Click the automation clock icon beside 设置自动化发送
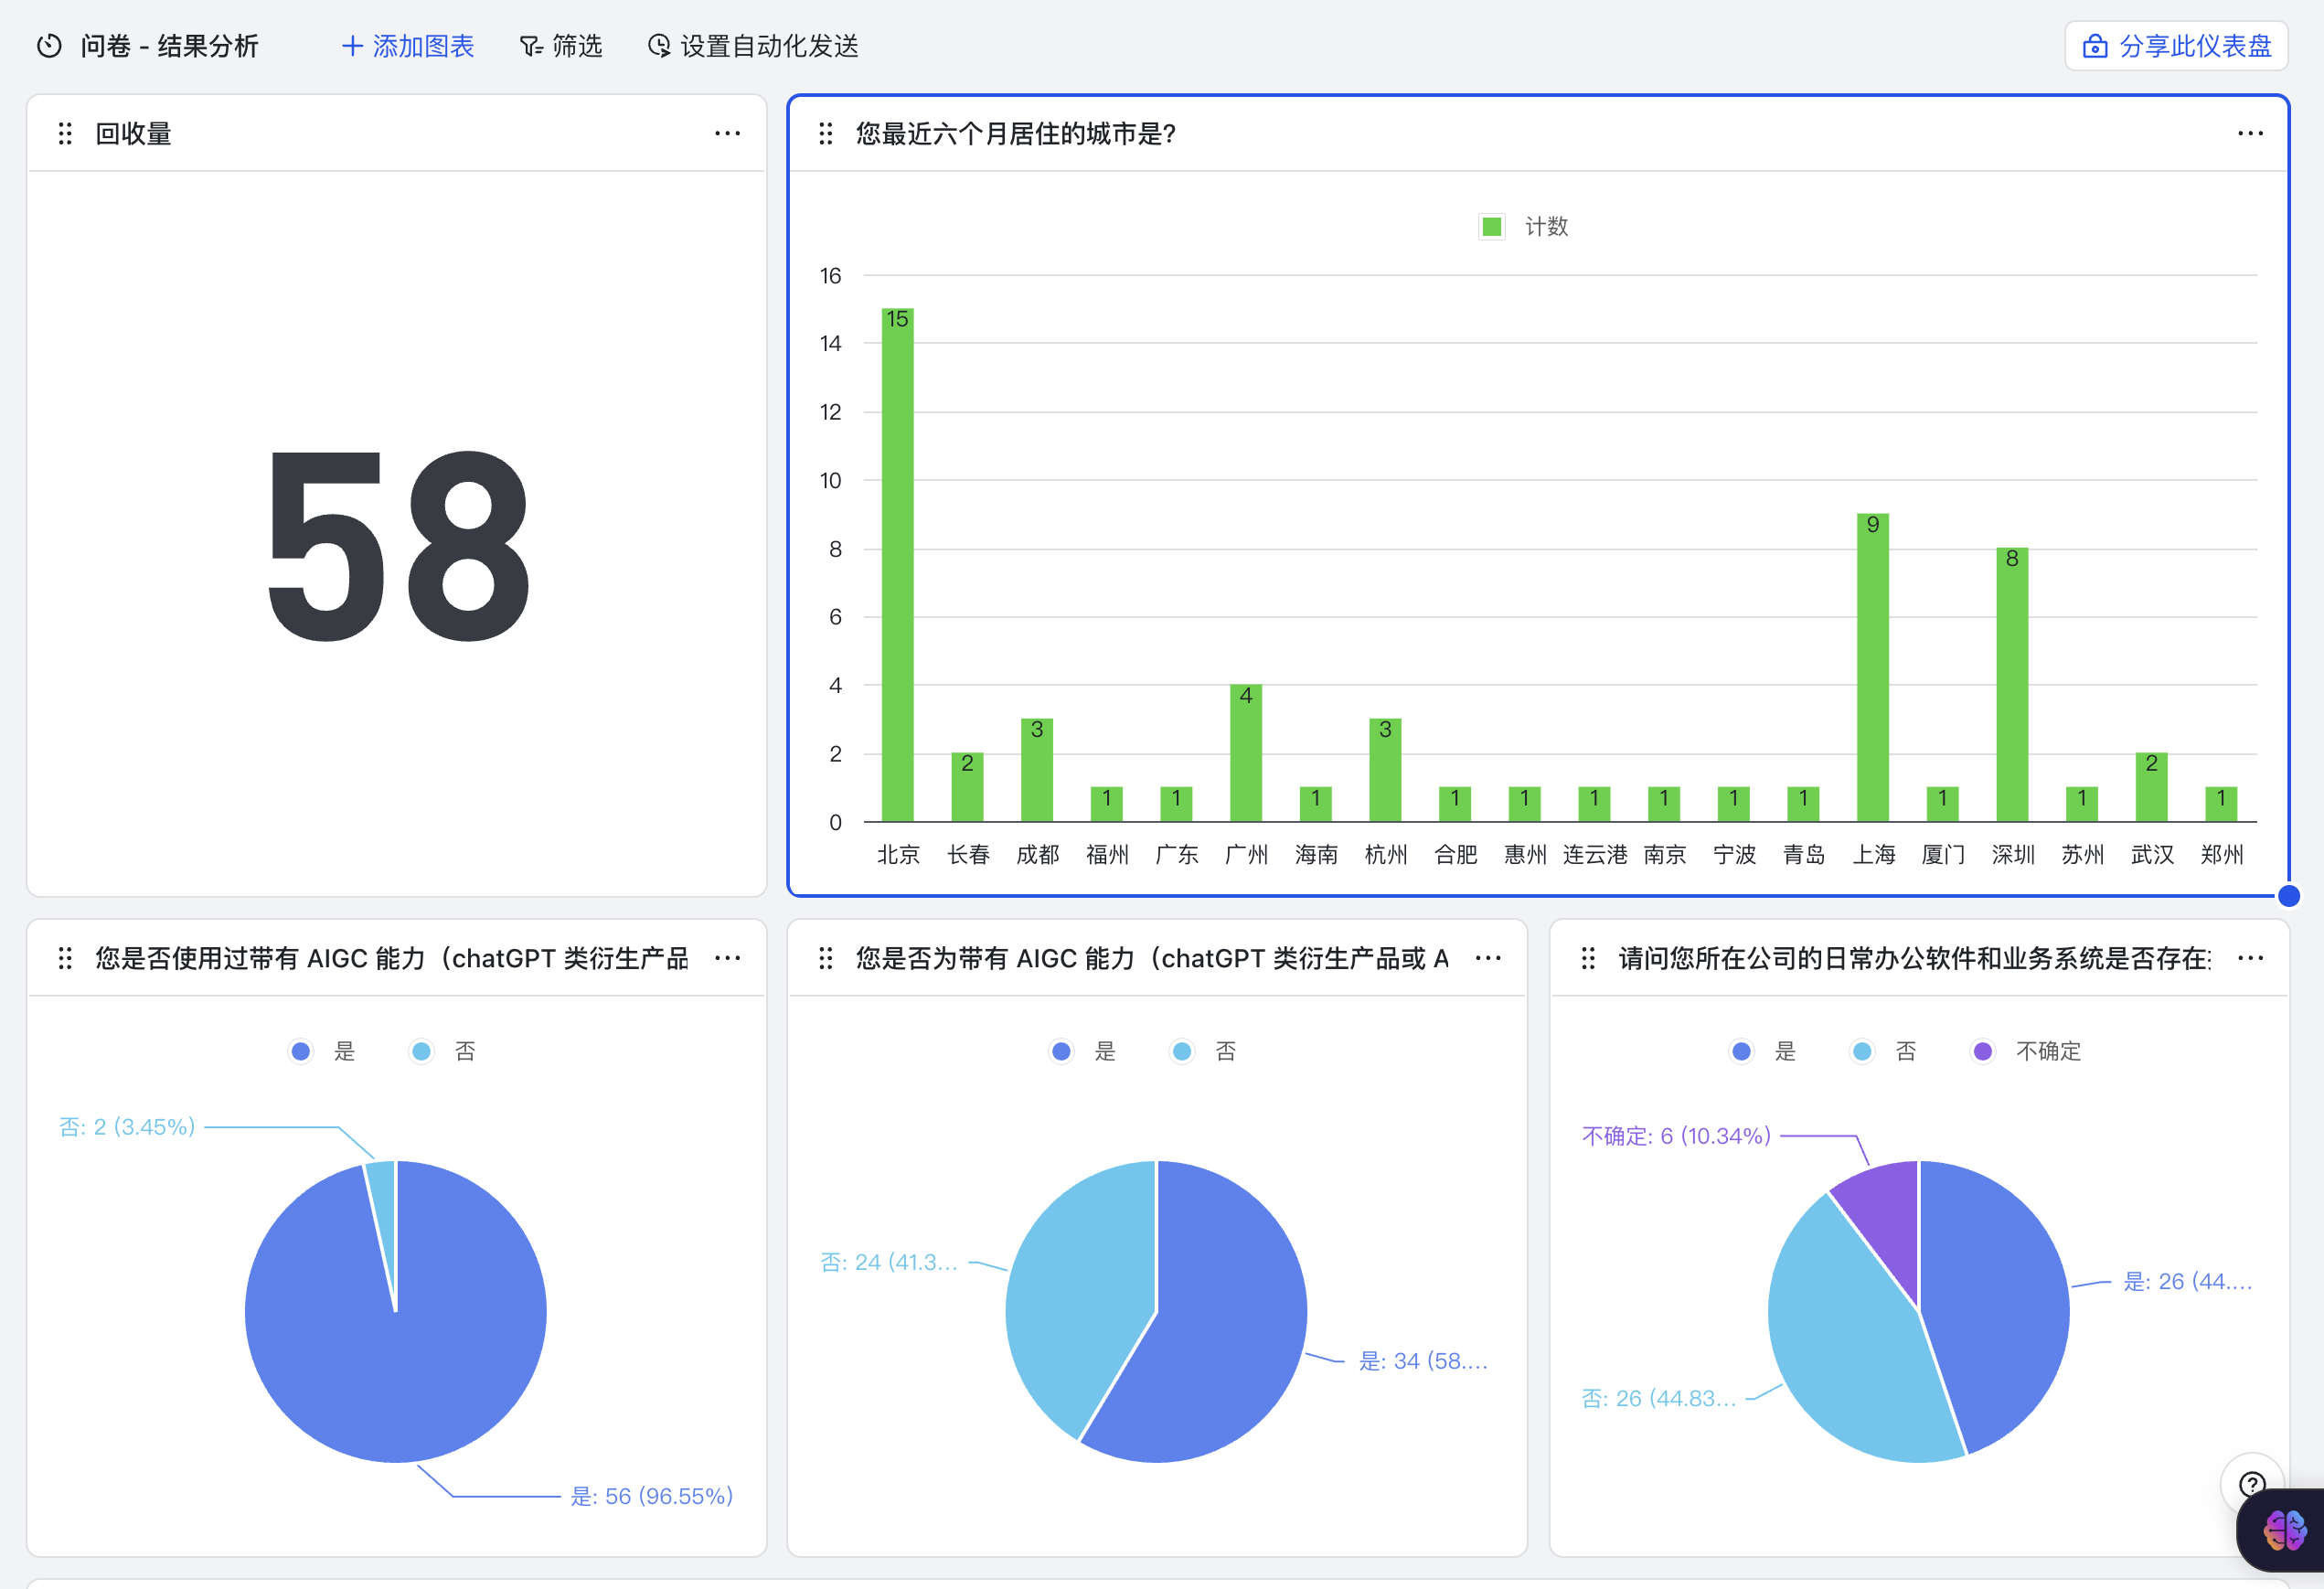This screenshot has width=2324, height=1589. 659,46
